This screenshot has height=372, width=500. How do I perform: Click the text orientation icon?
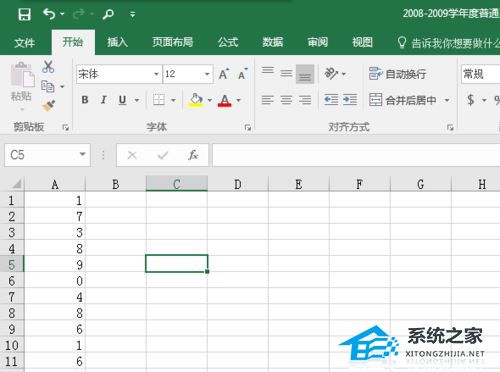point(331,73)
